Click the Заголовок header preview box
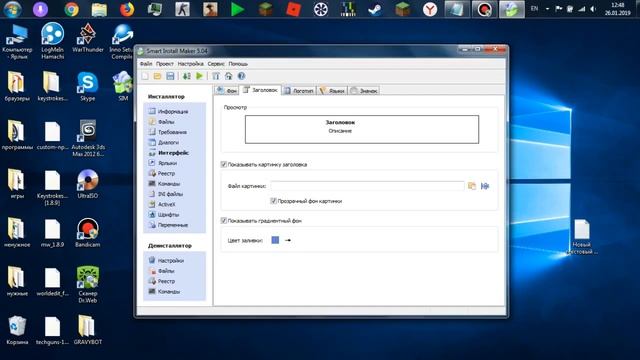This screenshot has height=360, width=640. click(x=362, y=129)
